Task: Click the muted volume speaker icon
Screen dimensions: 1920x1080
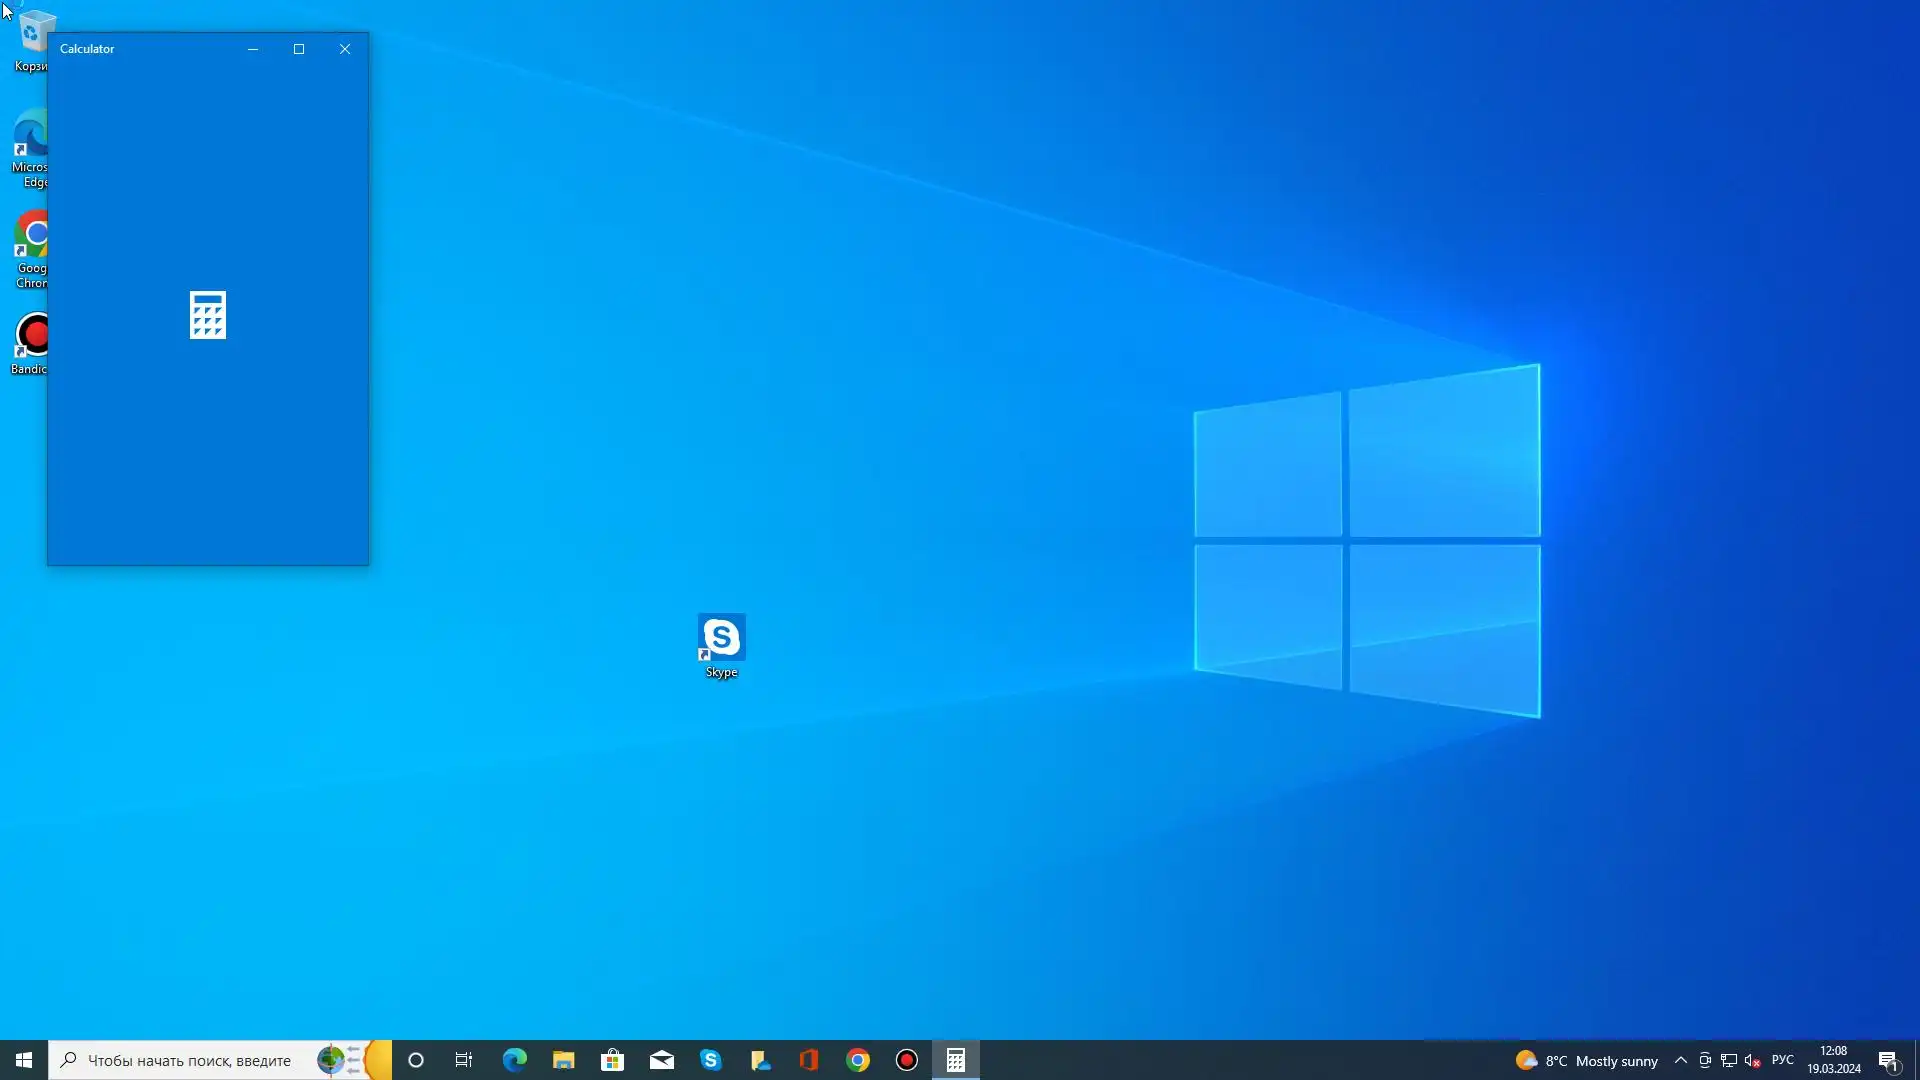Action: (1752, 1060)
